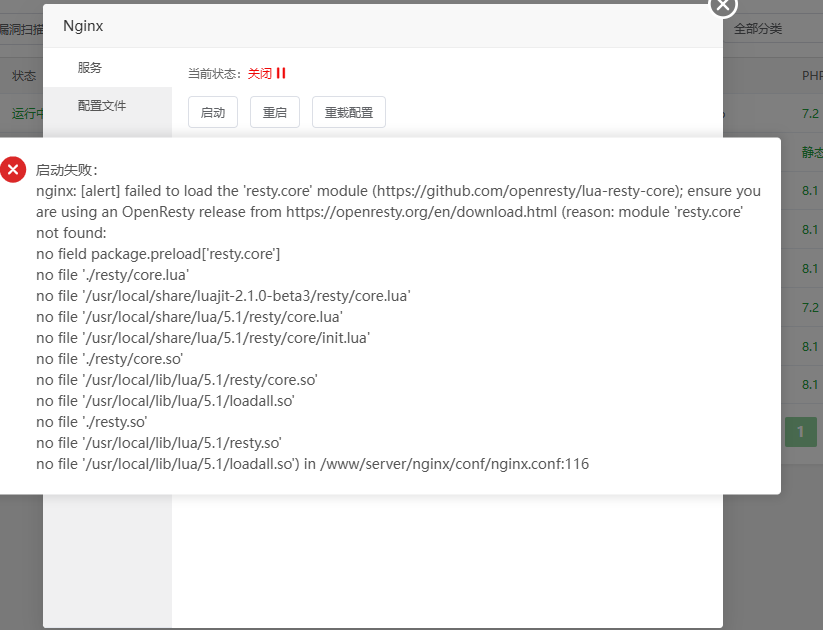Click the 重载配置 button
The image size is (823, 630).
(x=349, y=112)
